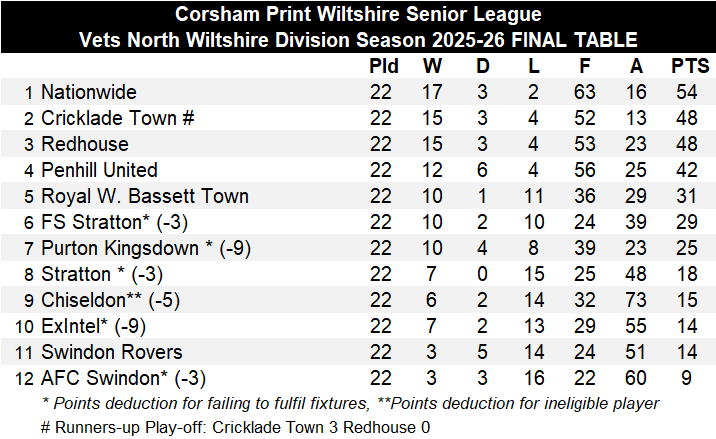Click Nationwide's 54 points value
The height and width of the screenshot is (439, 716).
(x=687, y=92)
